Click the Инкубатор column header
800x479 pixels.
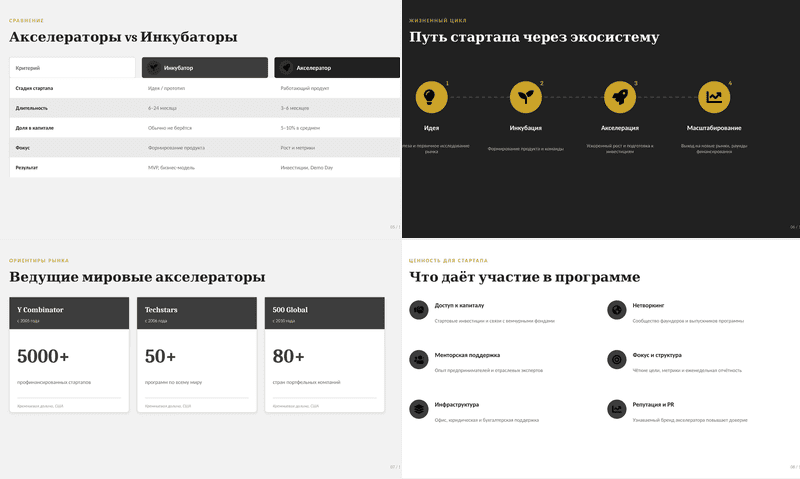[x=205, y=68]
